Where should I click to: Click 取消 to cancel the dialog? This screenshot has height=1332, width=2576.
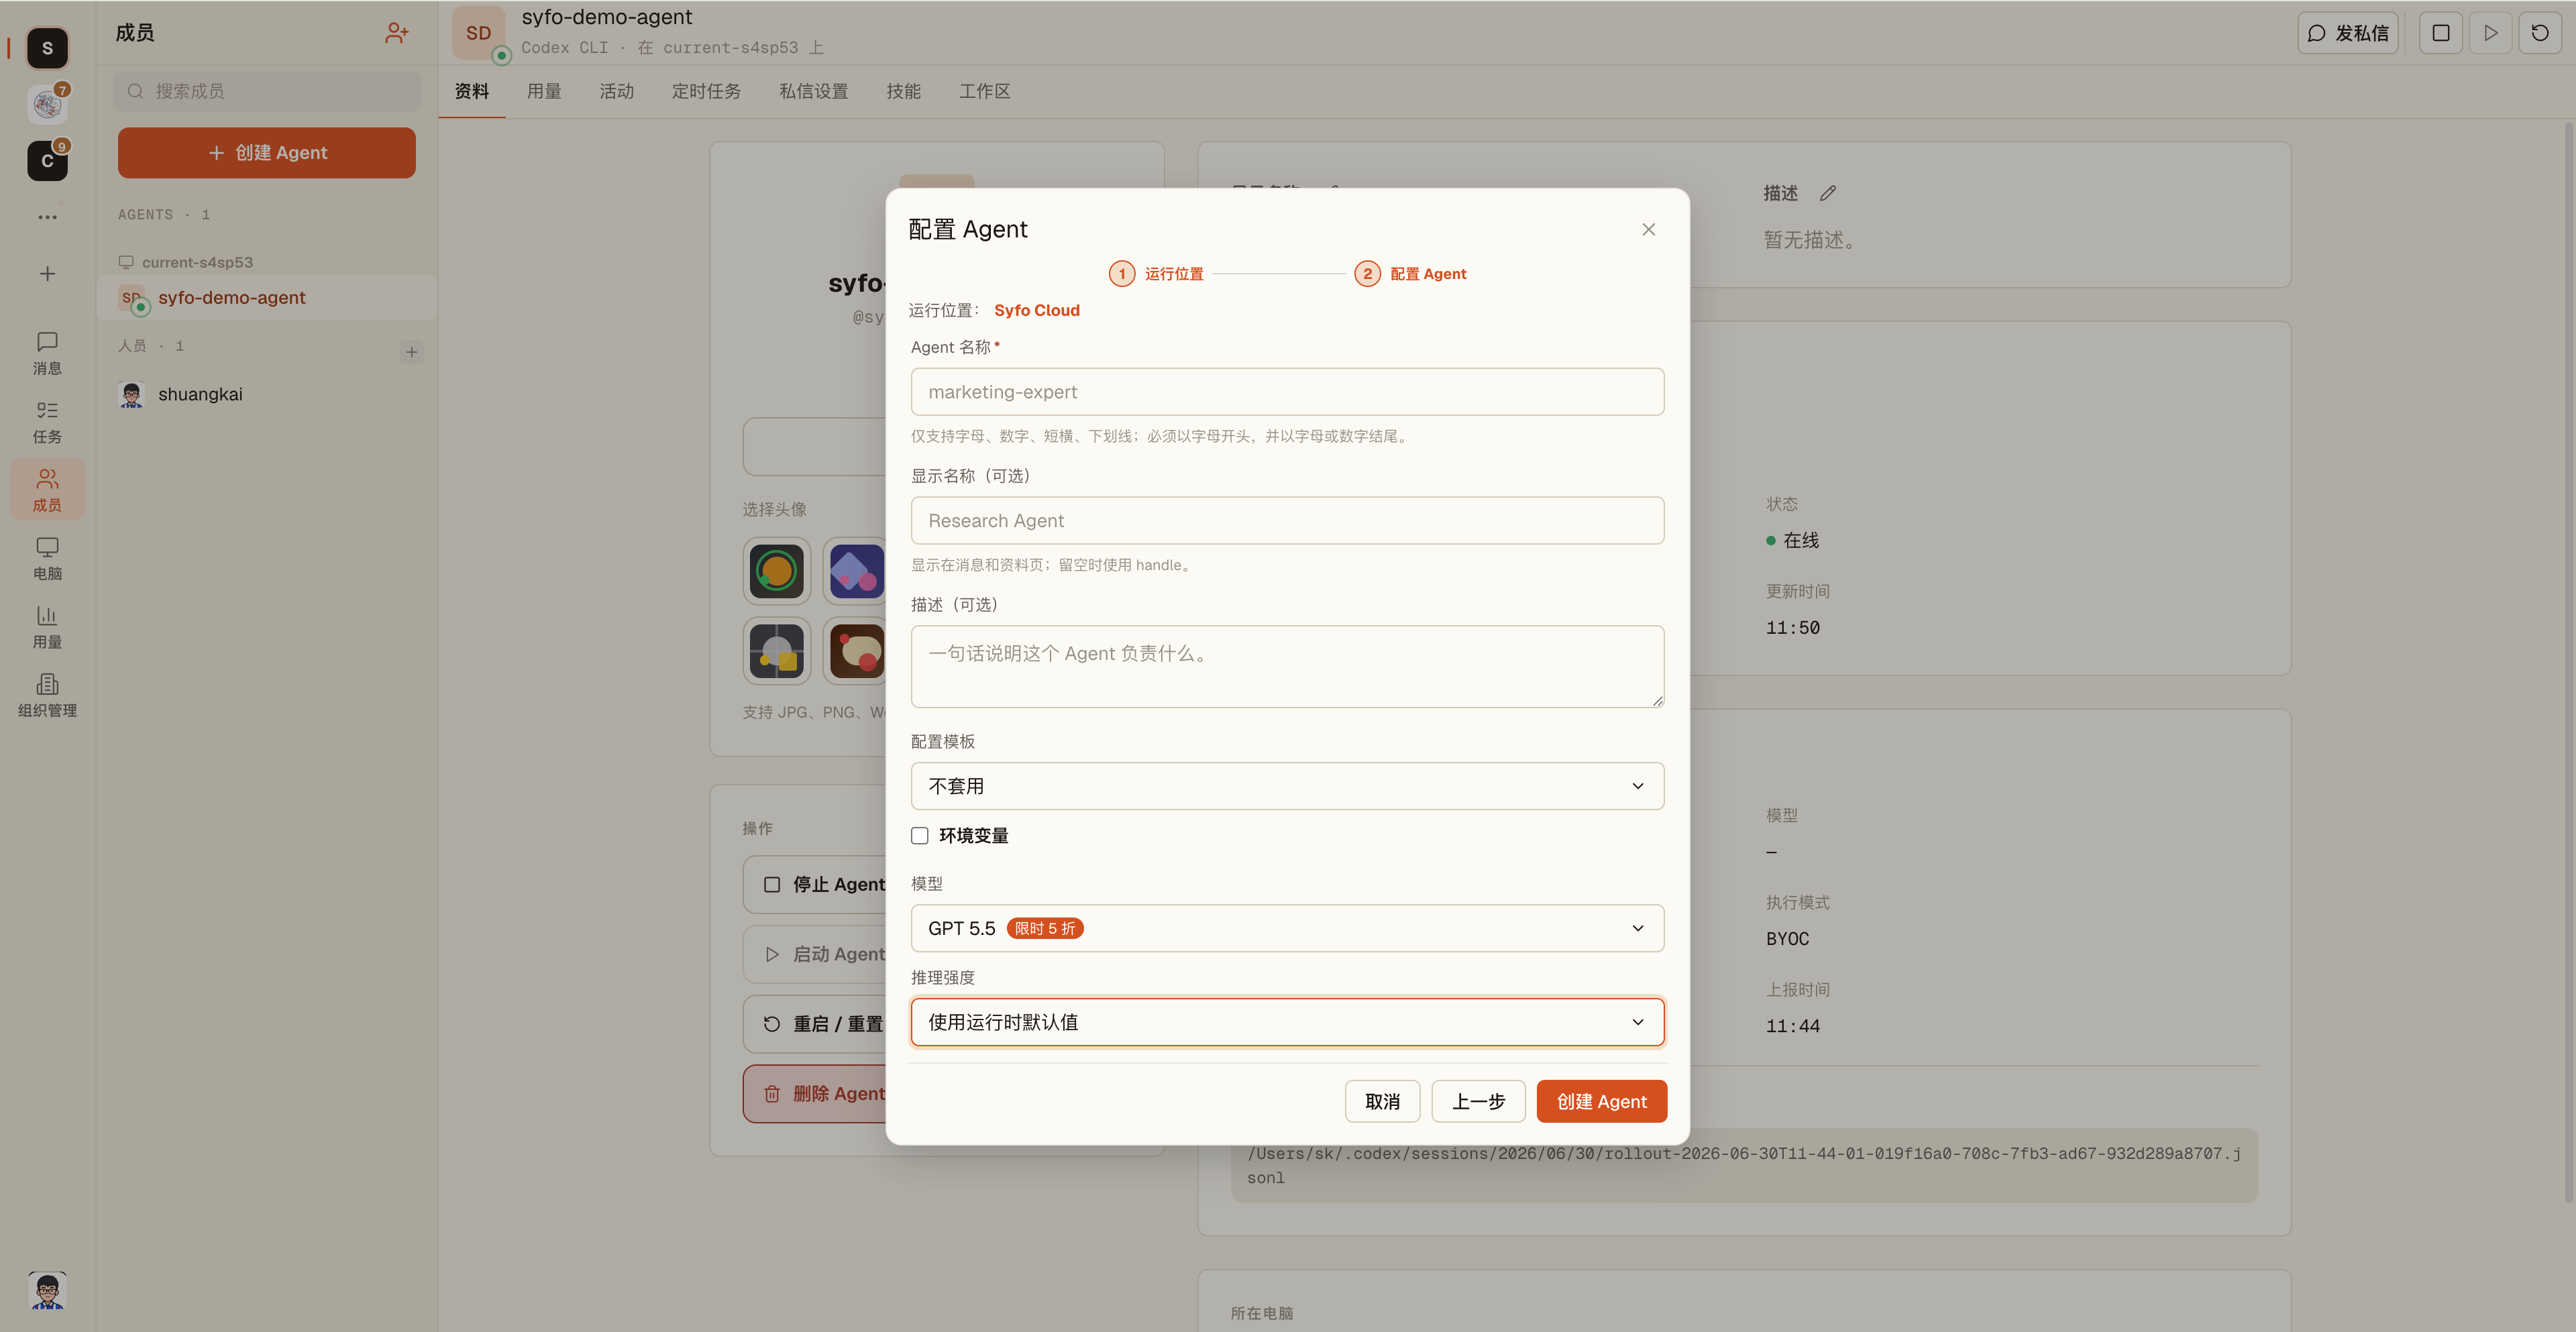tap(1382, 1101)
